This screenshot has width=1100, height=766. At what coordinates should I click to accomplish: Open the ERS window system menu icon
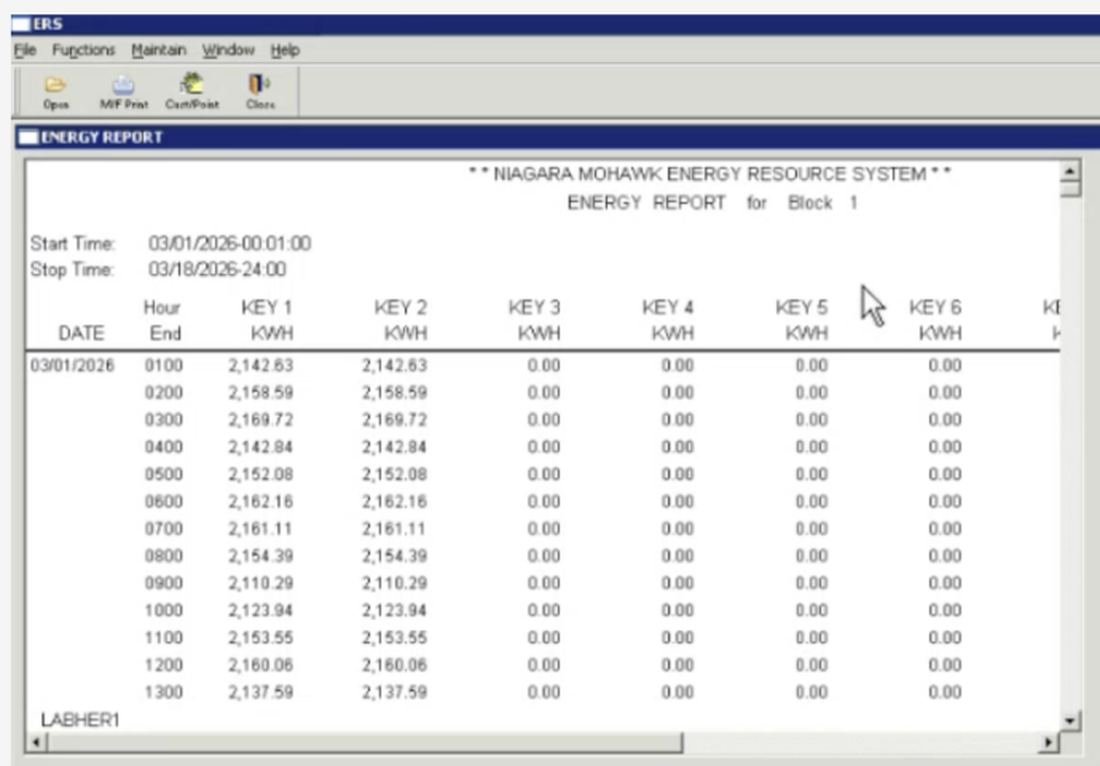[x=21, y=25]
